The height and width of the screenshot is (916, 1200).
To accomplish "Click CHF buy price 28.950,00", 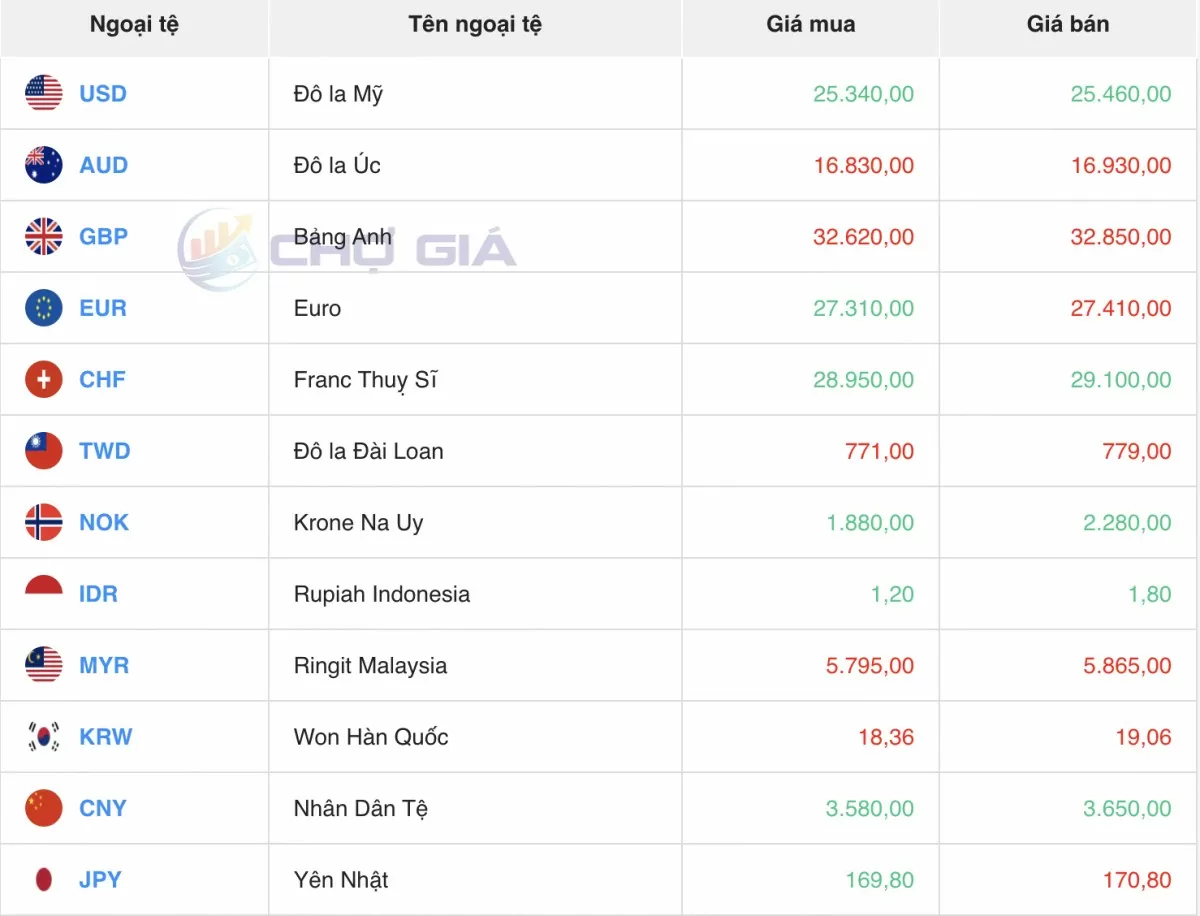I will coord(864,380).
